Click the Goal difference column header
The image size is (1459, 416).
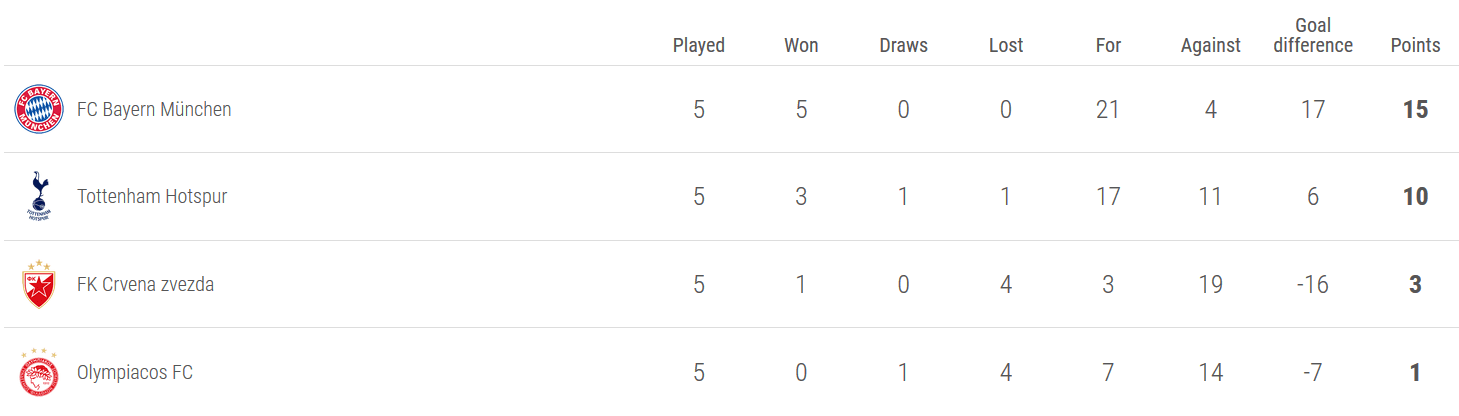1313,35
